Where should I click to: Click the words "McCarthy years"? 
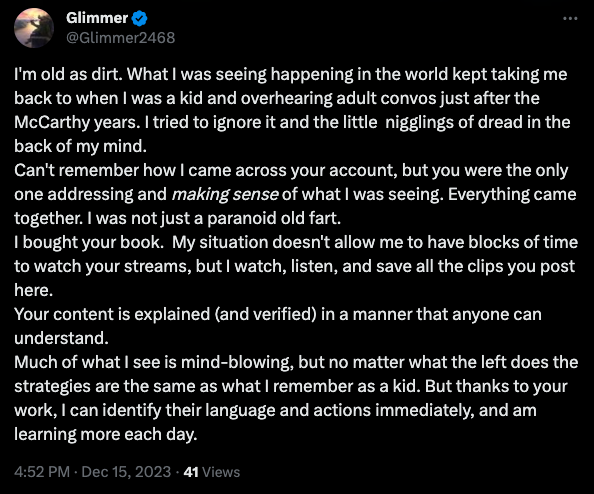(75, 122)
